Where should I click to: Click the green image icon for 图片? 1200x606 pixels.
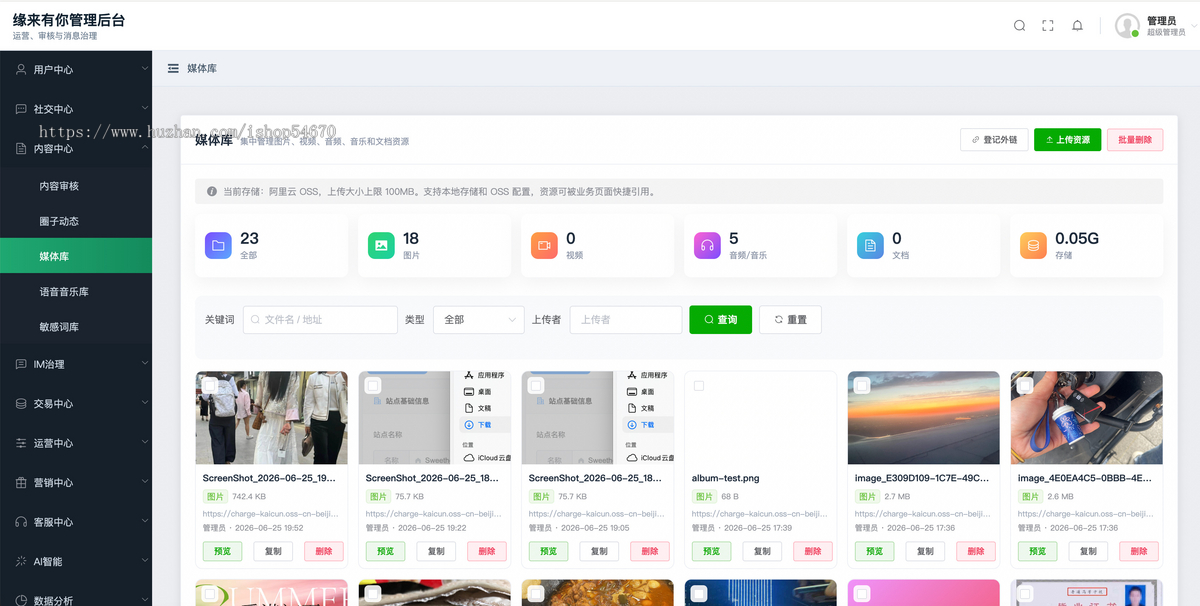point(381,245)
